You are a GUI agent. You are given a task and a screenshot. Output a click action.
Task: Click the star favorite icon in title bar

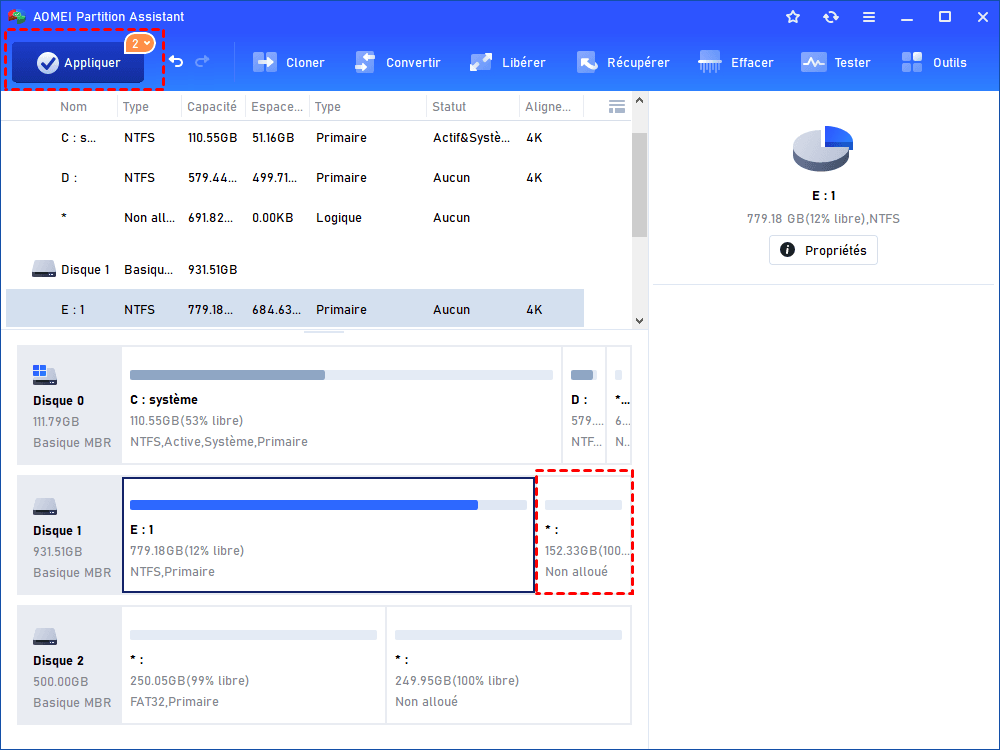pyautogui.click(x=793, y=17)
